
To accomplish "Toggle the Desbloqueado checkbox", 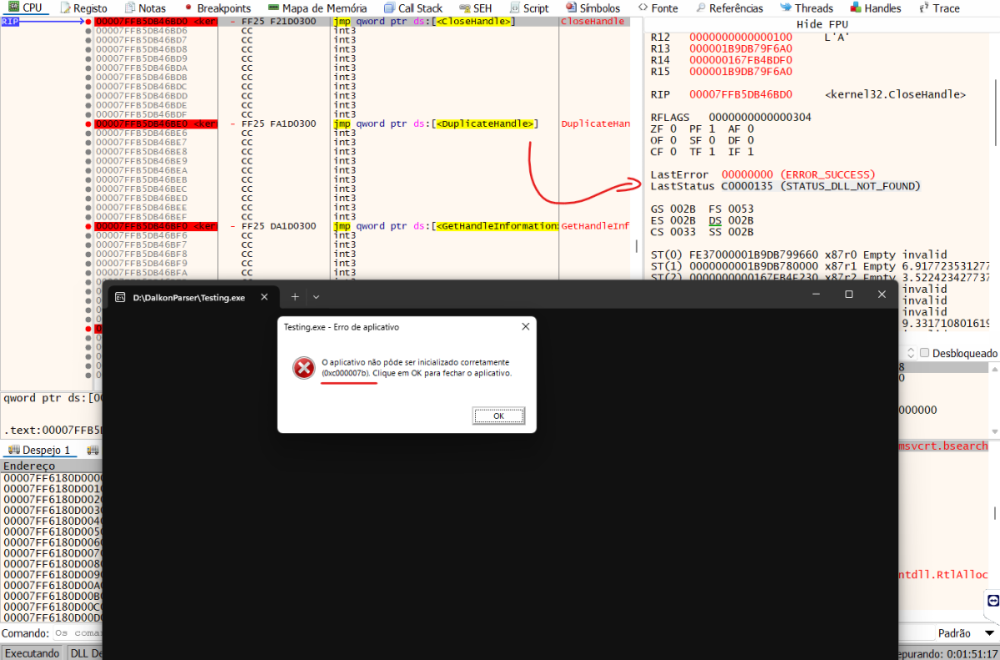I will (x=925, y=353).
